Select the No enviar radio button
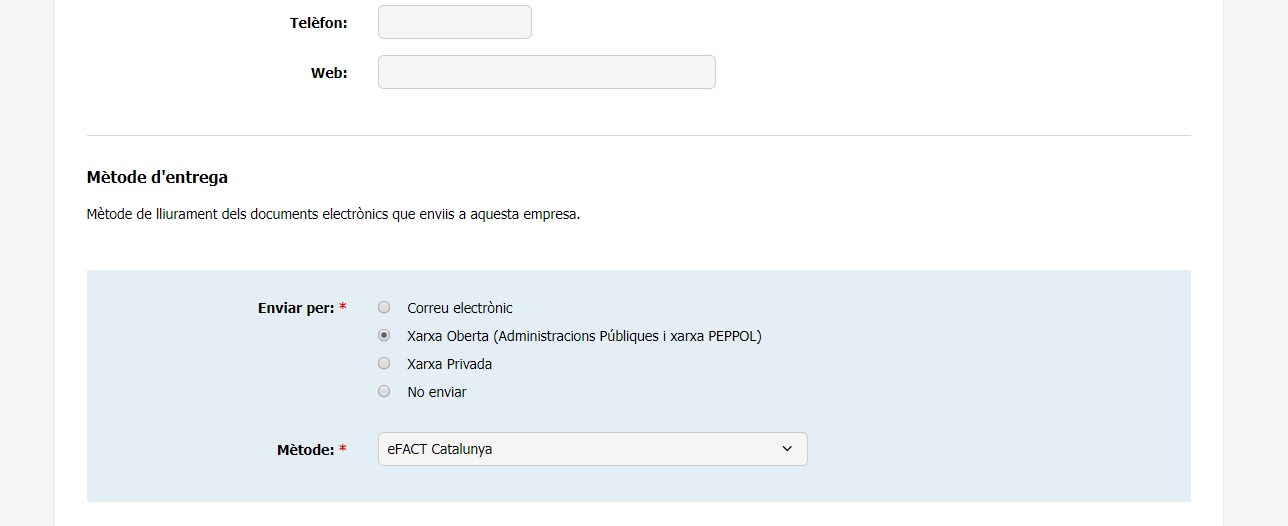The height and width of the screenshot is (526, 1288). 384,391
